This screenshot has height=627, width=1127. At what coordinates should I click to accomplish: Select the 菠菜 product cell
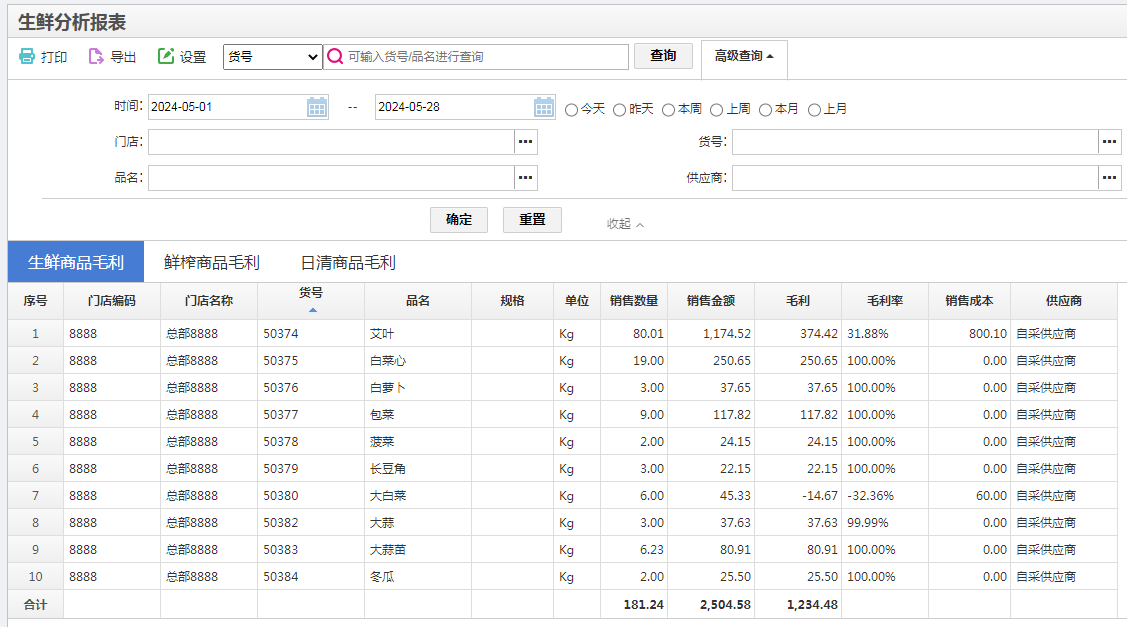[418, 441]
